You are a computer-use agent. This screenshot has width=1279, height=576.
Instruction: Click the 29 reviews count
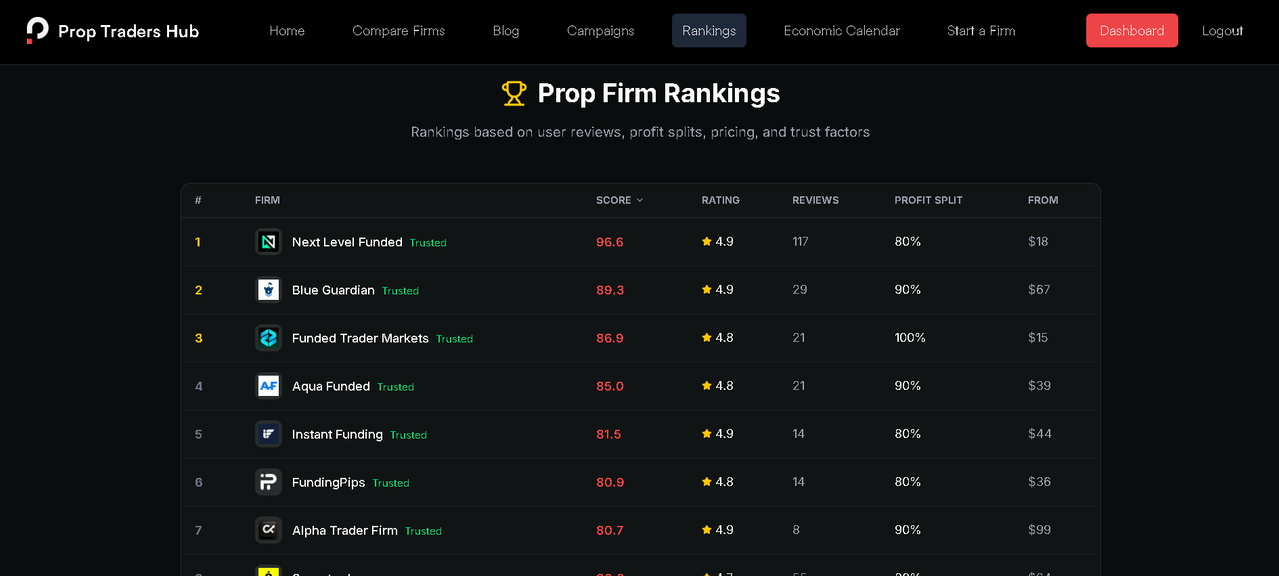tap(800, 290)
